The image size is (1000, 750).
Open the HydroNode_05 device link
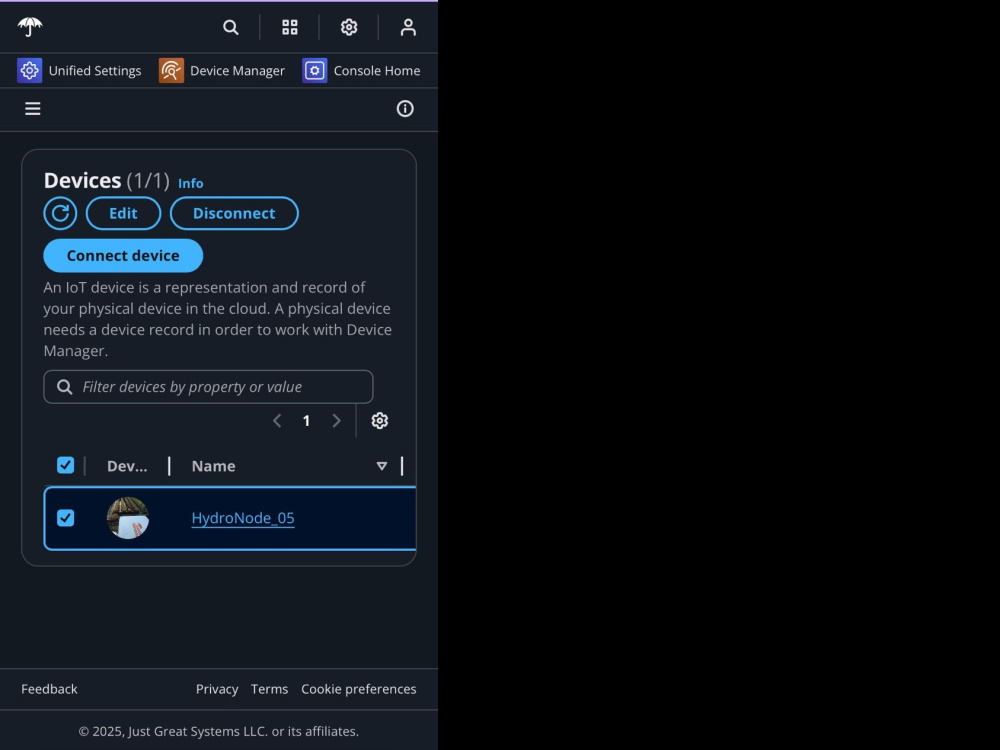(x=243, y=518)
